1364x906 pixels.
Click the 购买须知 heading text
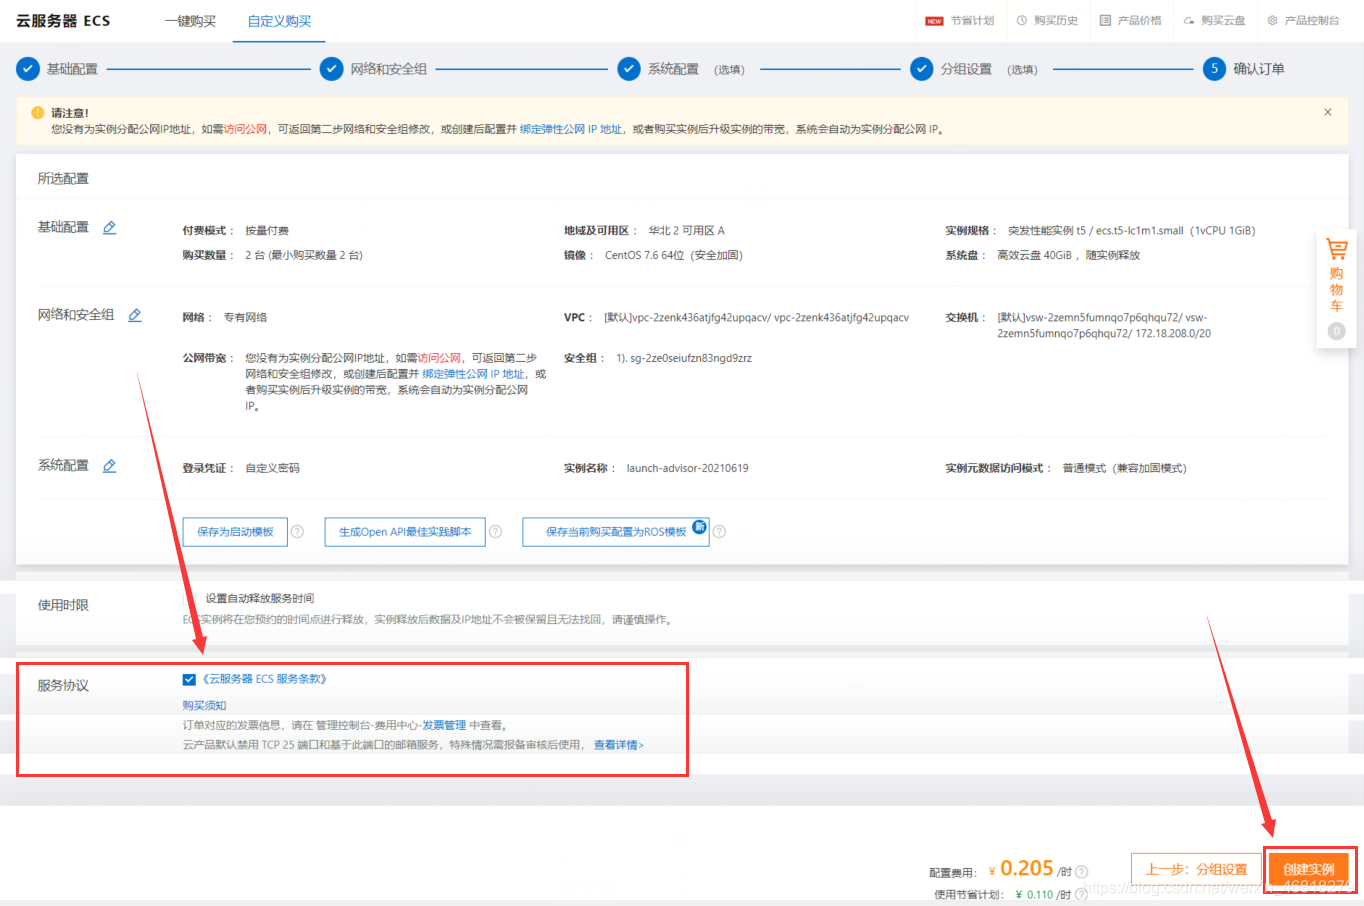[x=204, y=705]
